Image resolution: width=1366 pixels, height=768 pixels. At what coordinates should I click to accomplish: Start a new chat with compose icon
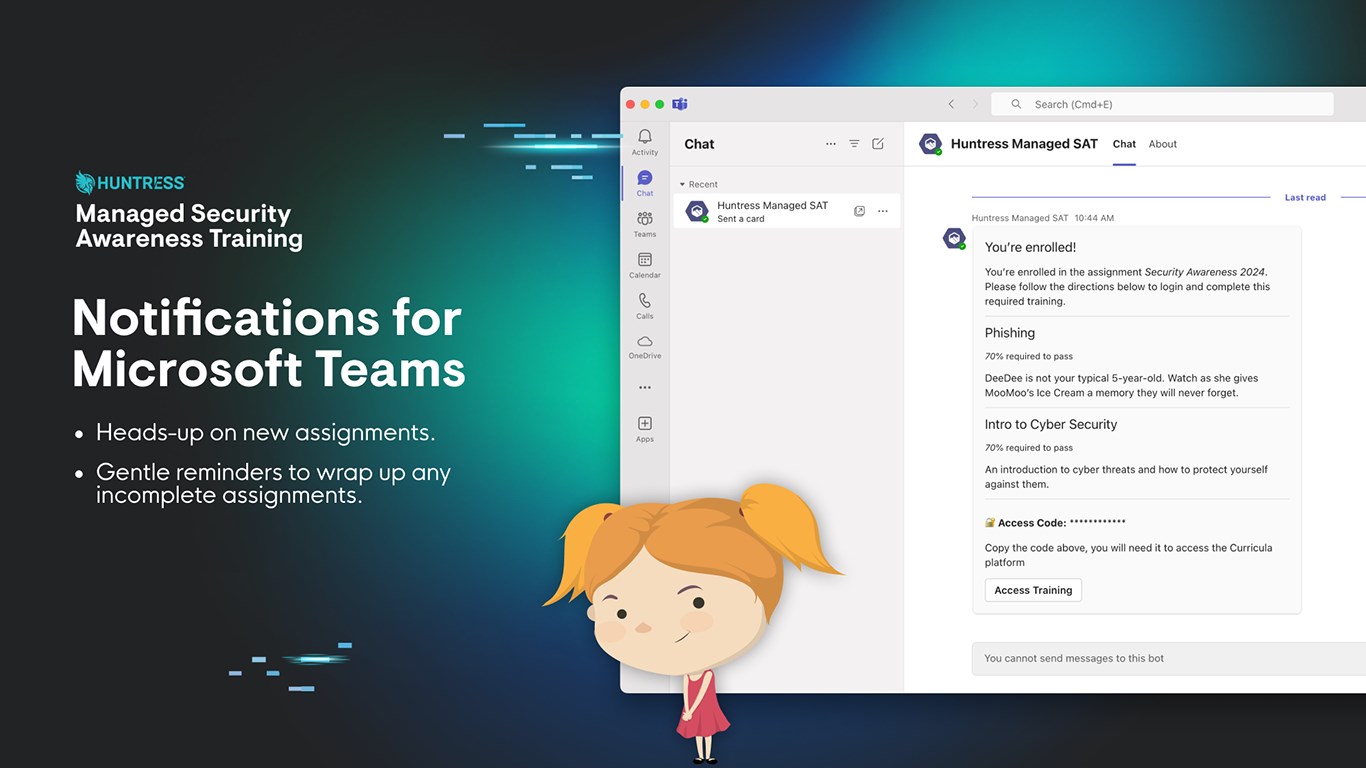pos(878,144)
